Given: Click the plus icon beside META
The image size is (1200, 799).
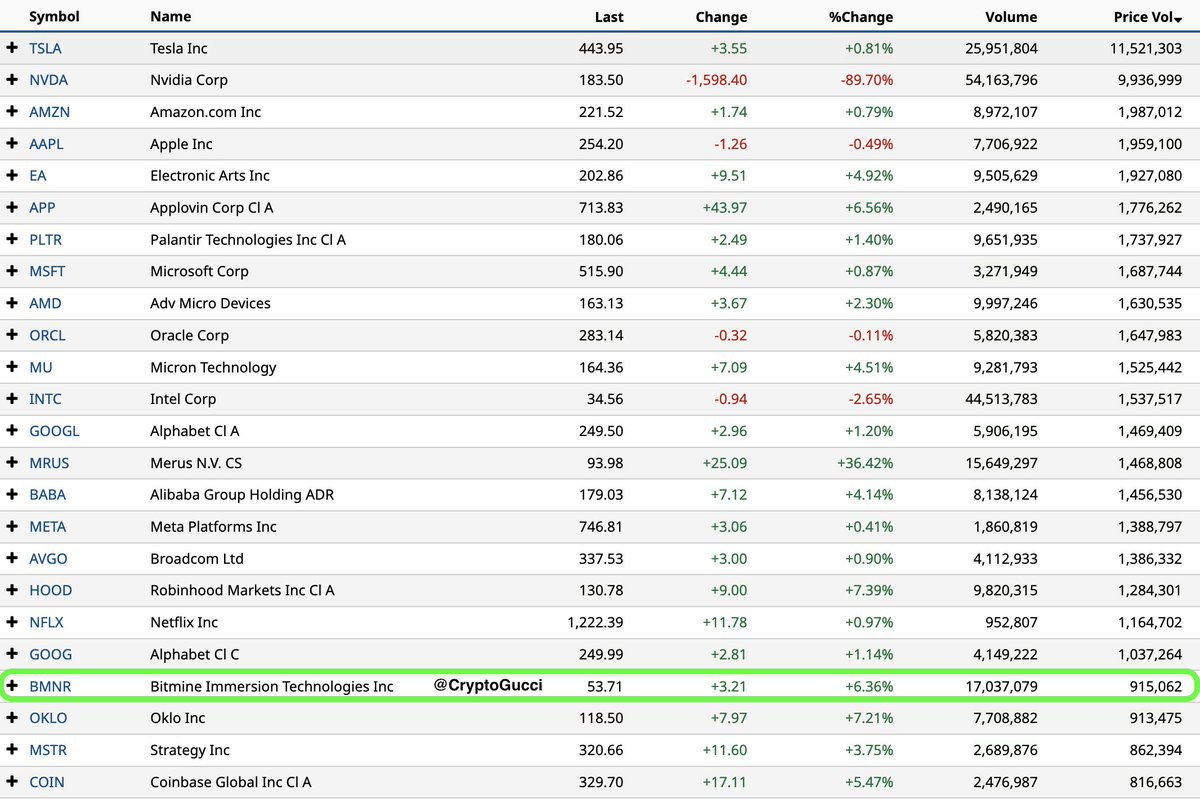Looking at the screenshot, I should tap(12, 527).
